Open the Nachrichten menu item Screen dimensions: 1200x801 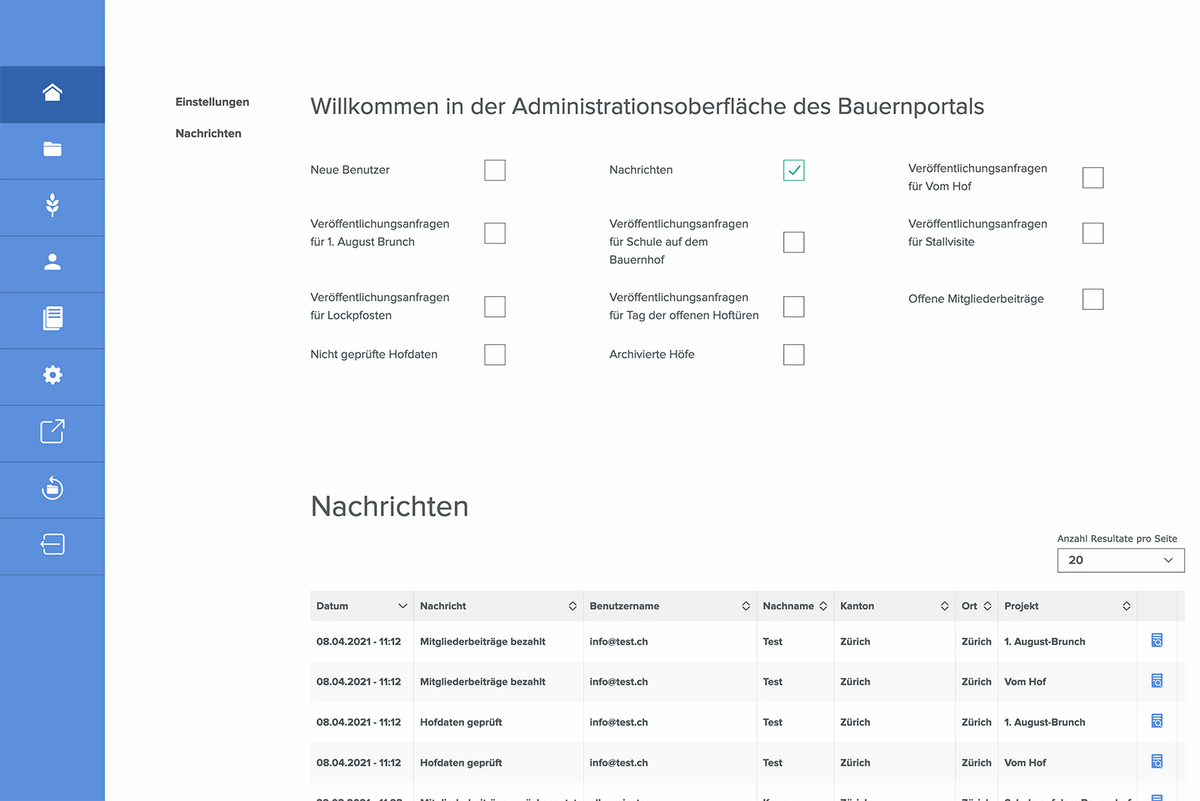(x=208, y=133)
